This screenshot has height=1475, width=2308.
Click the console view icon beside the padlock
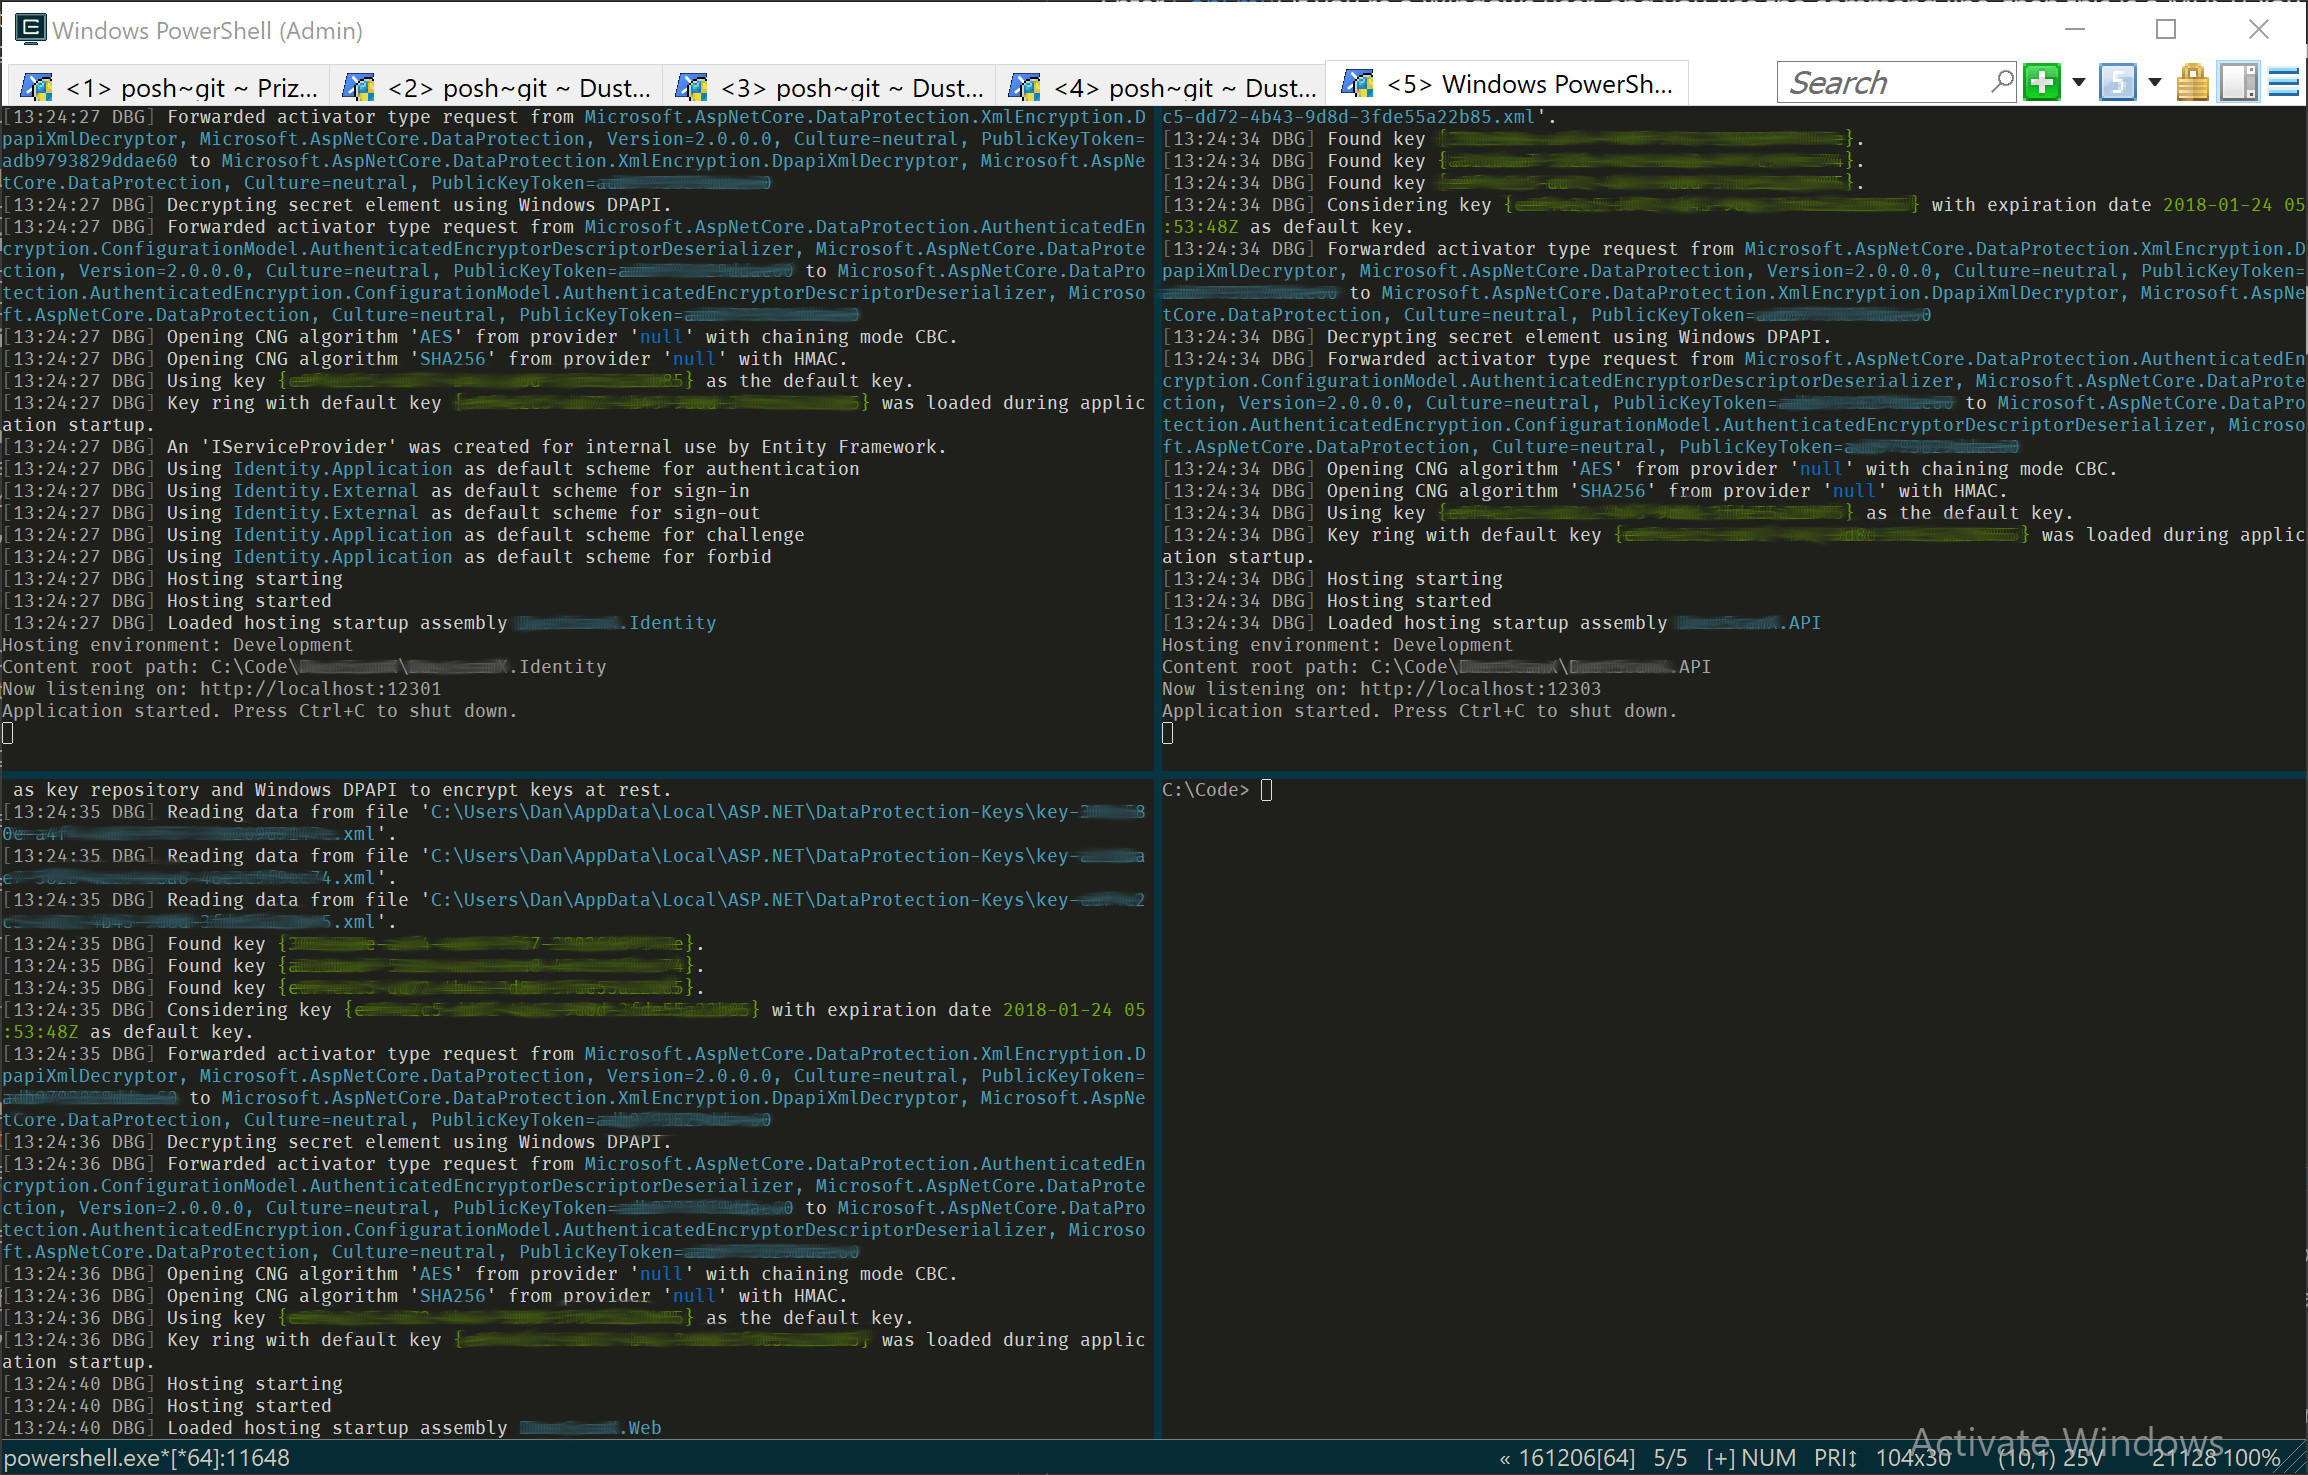tap(2238, 82)
